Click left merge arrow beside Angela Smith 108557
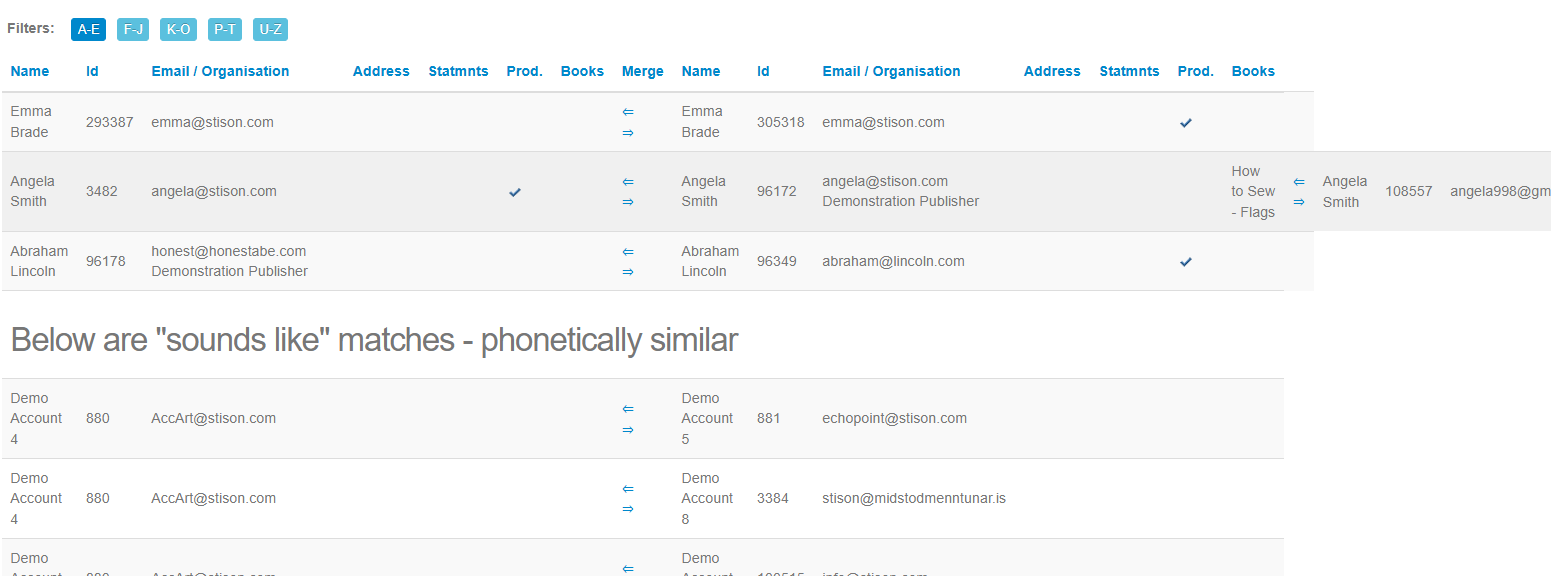The image size is (1551, 576). click(1298, 182)
